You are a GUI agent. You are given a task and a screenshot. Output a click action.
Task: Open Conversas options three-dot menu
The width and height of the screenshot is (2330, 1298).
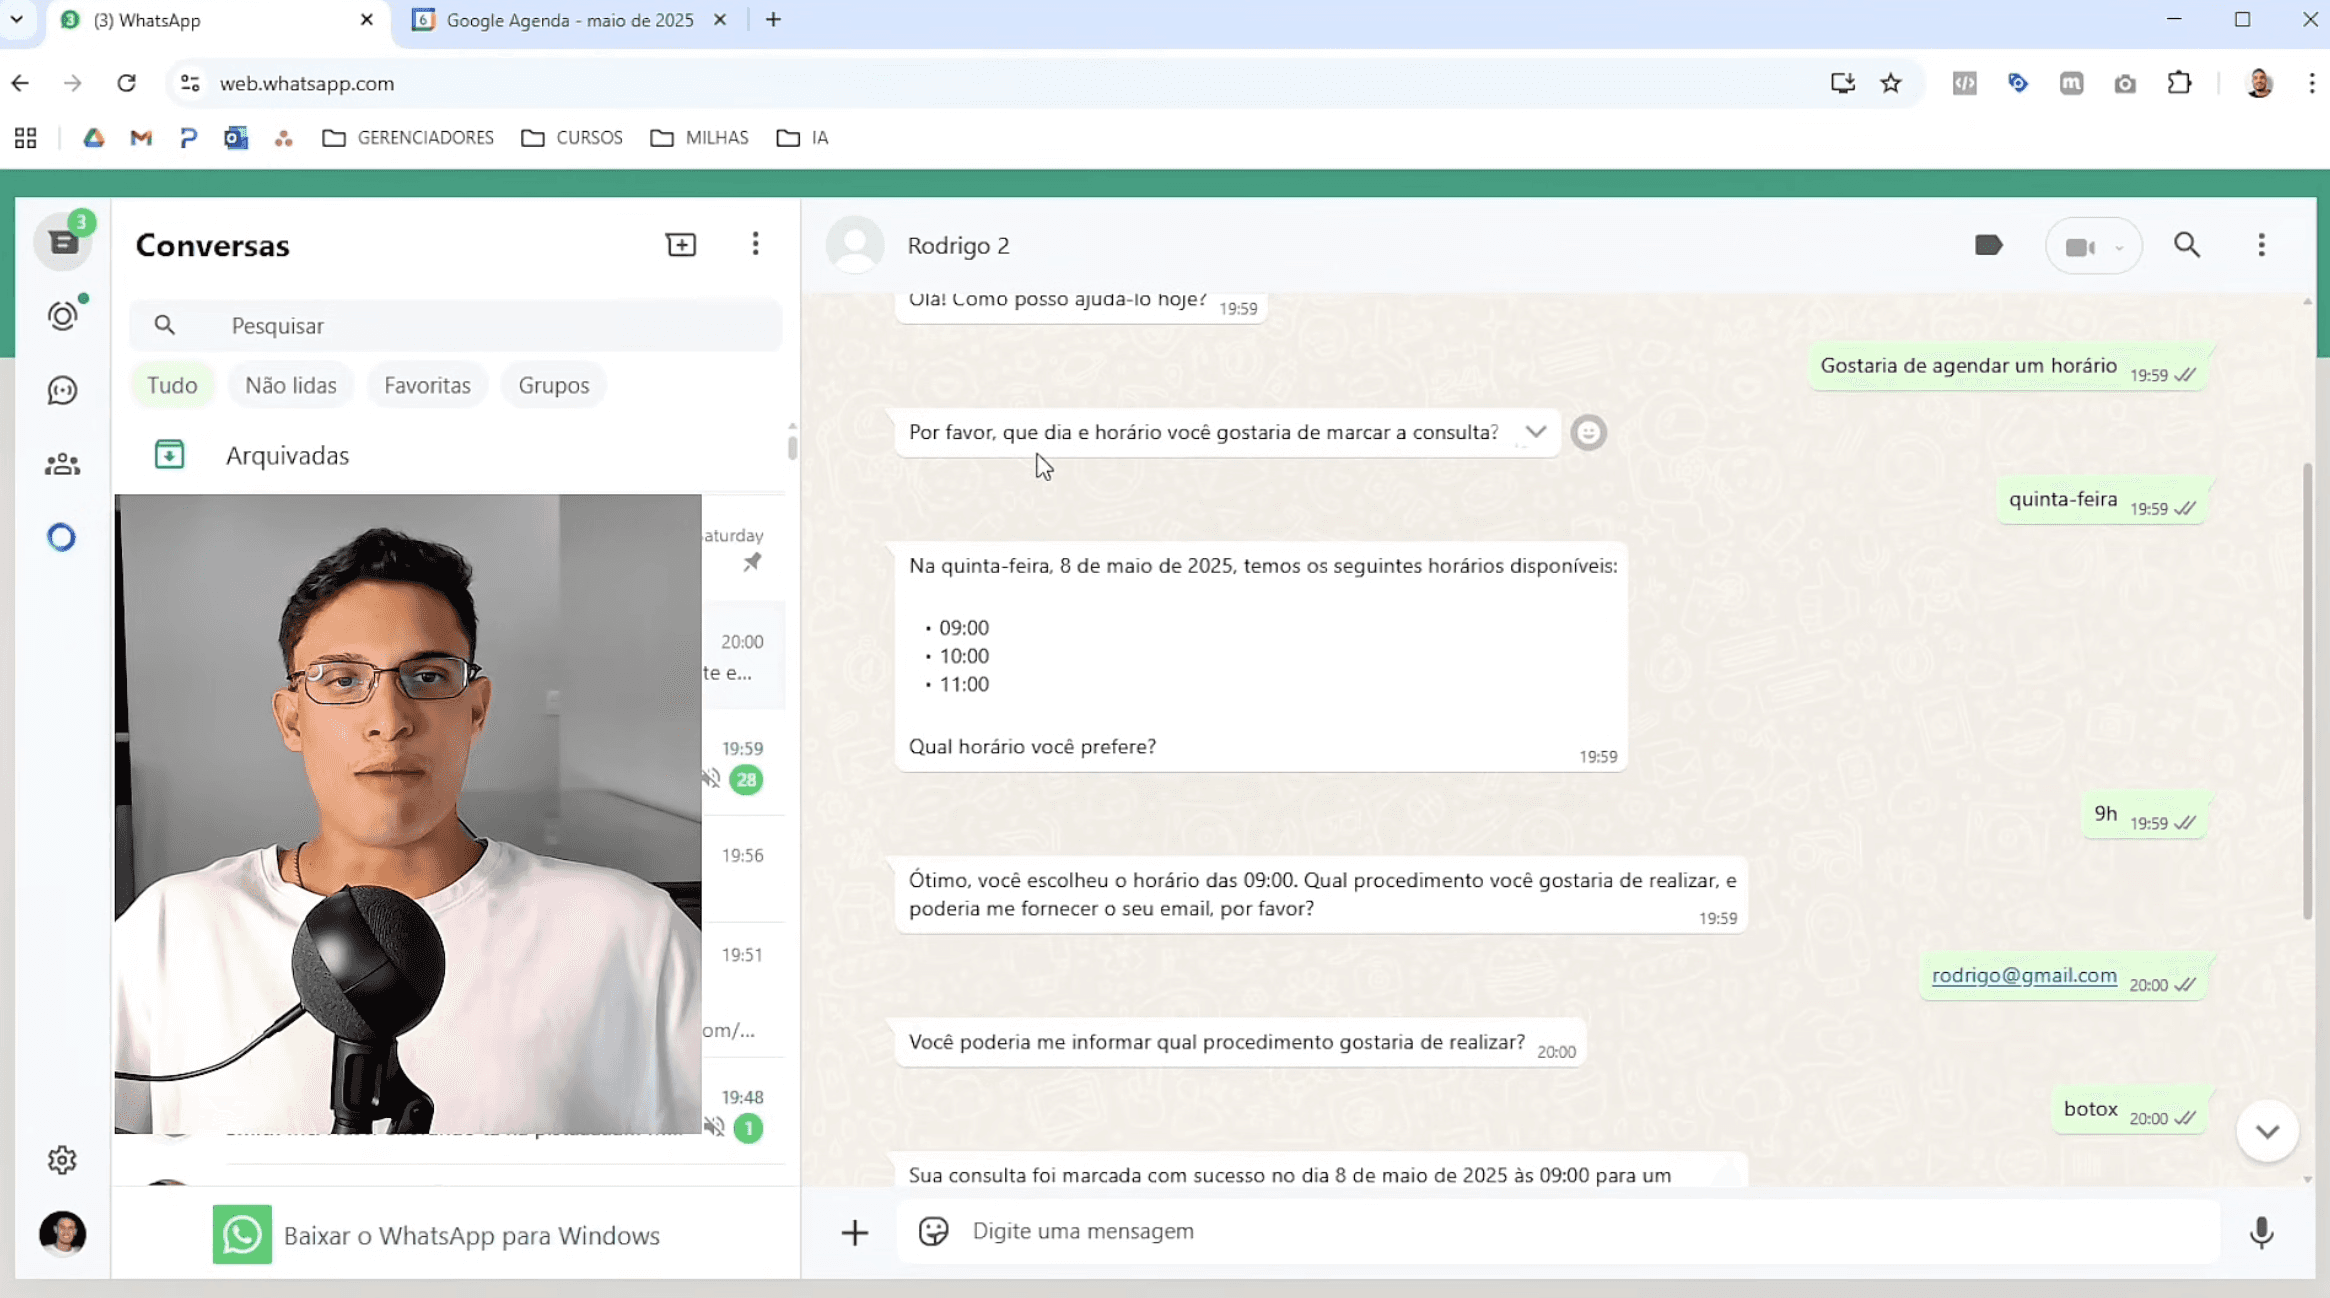tap(755, 245)
